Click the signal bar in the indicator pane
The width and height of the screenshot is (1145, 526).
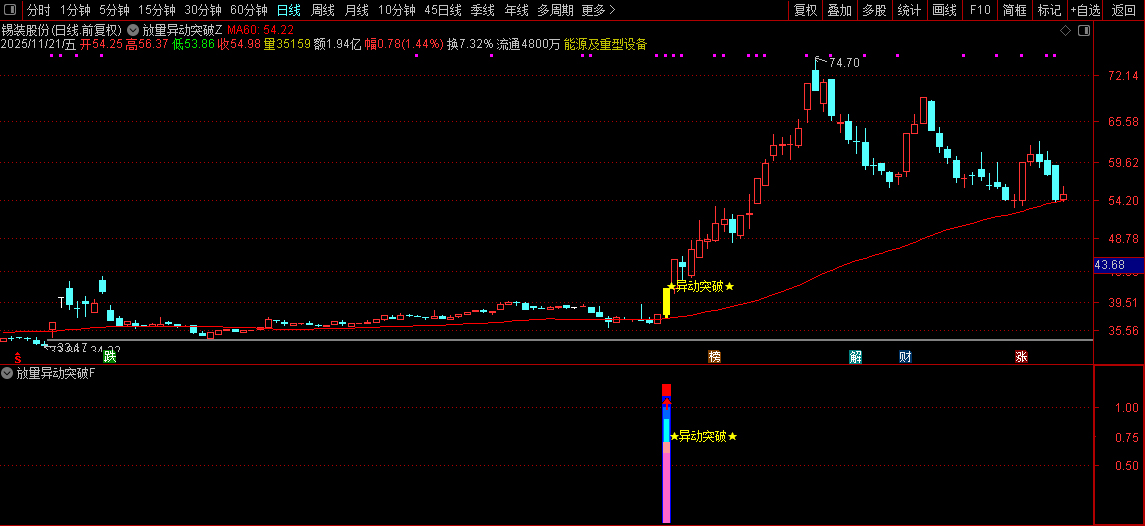666,453
